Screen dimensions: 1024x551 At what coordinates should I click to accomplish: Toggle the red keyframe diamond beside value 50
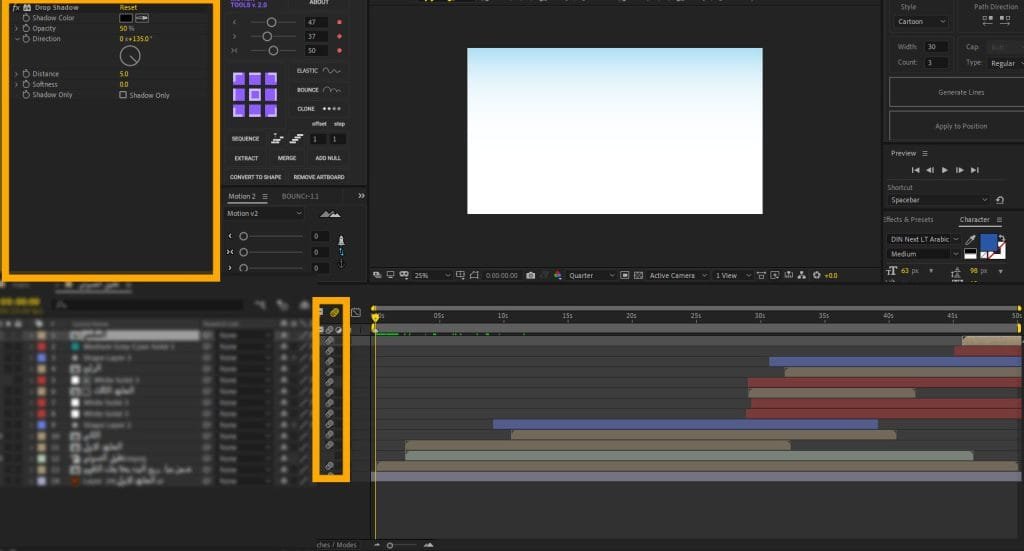pyautogui.click(x=339, y=50)
